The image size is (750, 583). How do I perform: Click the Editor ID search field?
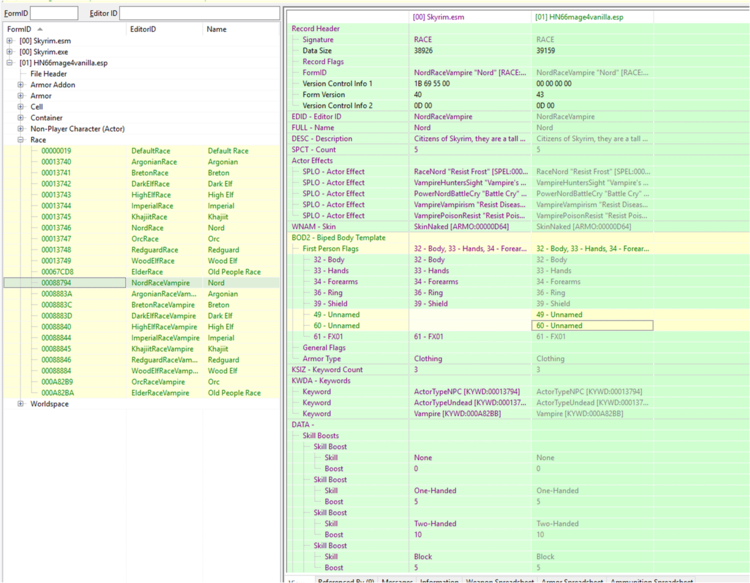(199, 13)
